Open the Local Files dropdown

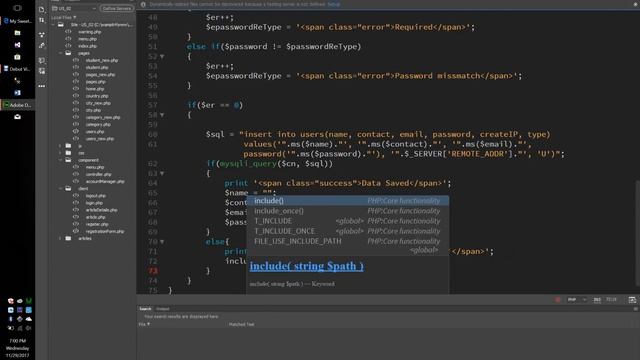(x=64, y=18)
